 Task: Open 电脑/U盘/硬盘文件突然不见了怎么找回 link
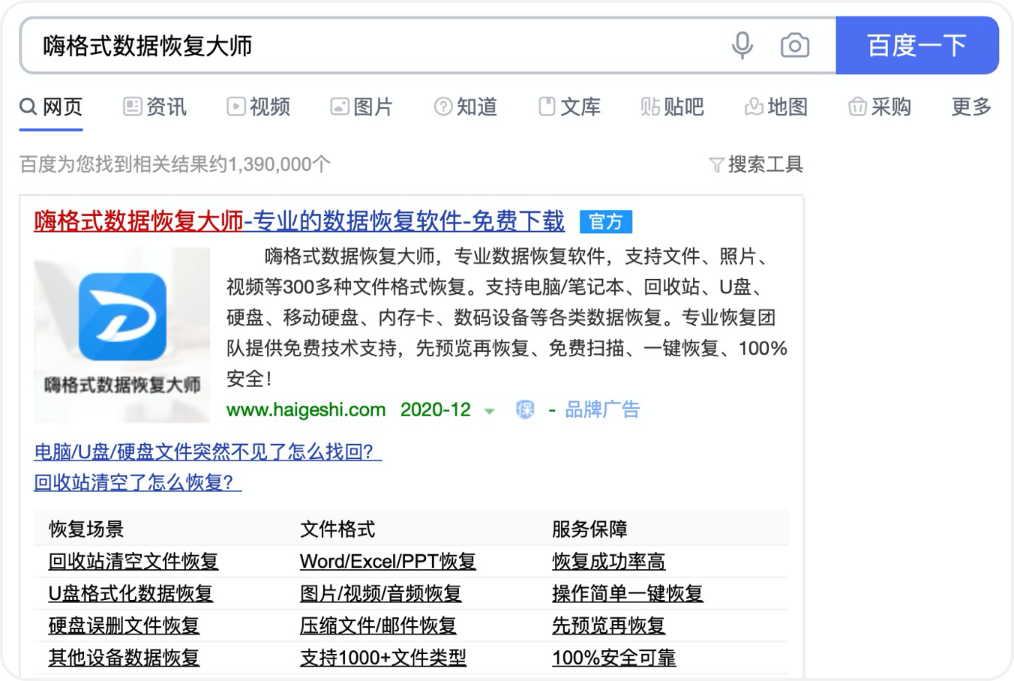208,451
